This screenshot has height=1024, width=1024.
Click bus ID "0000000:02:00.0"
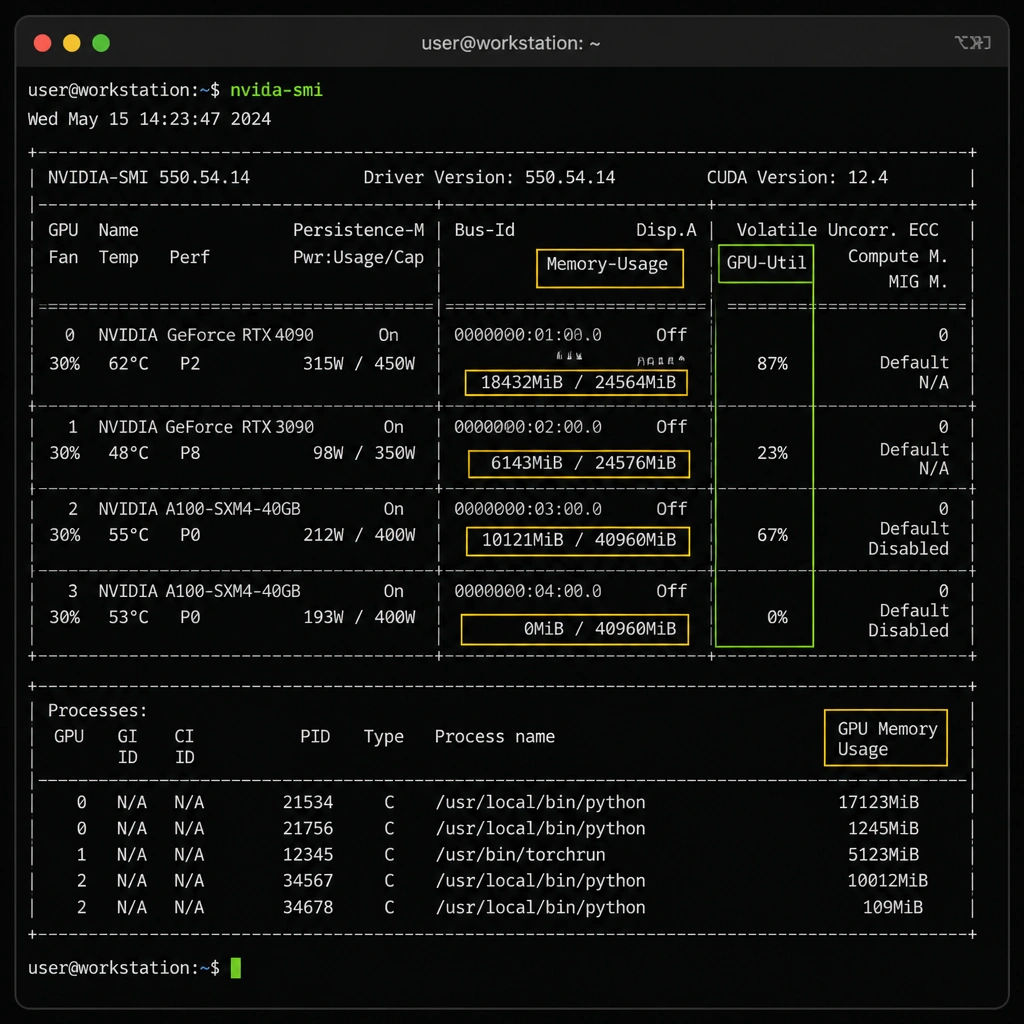(528, 427)
